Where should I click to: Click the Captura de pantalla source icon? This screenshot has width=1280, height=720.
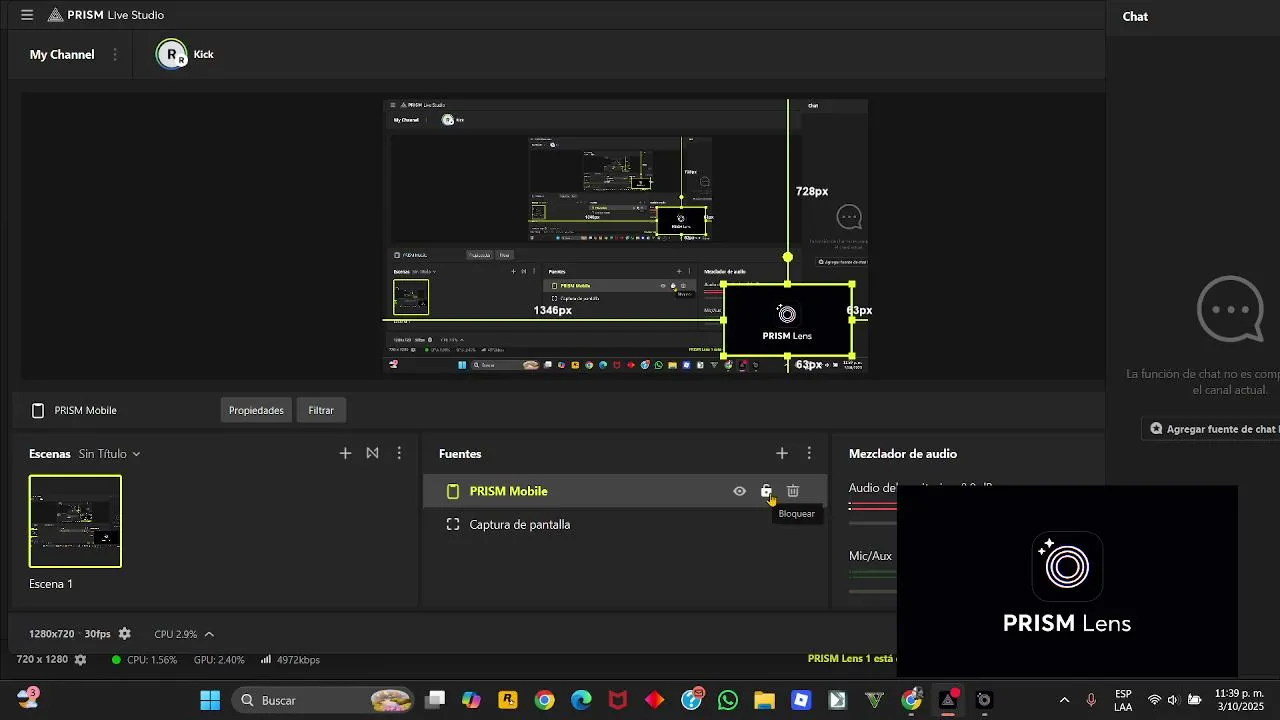pos(453,524)
